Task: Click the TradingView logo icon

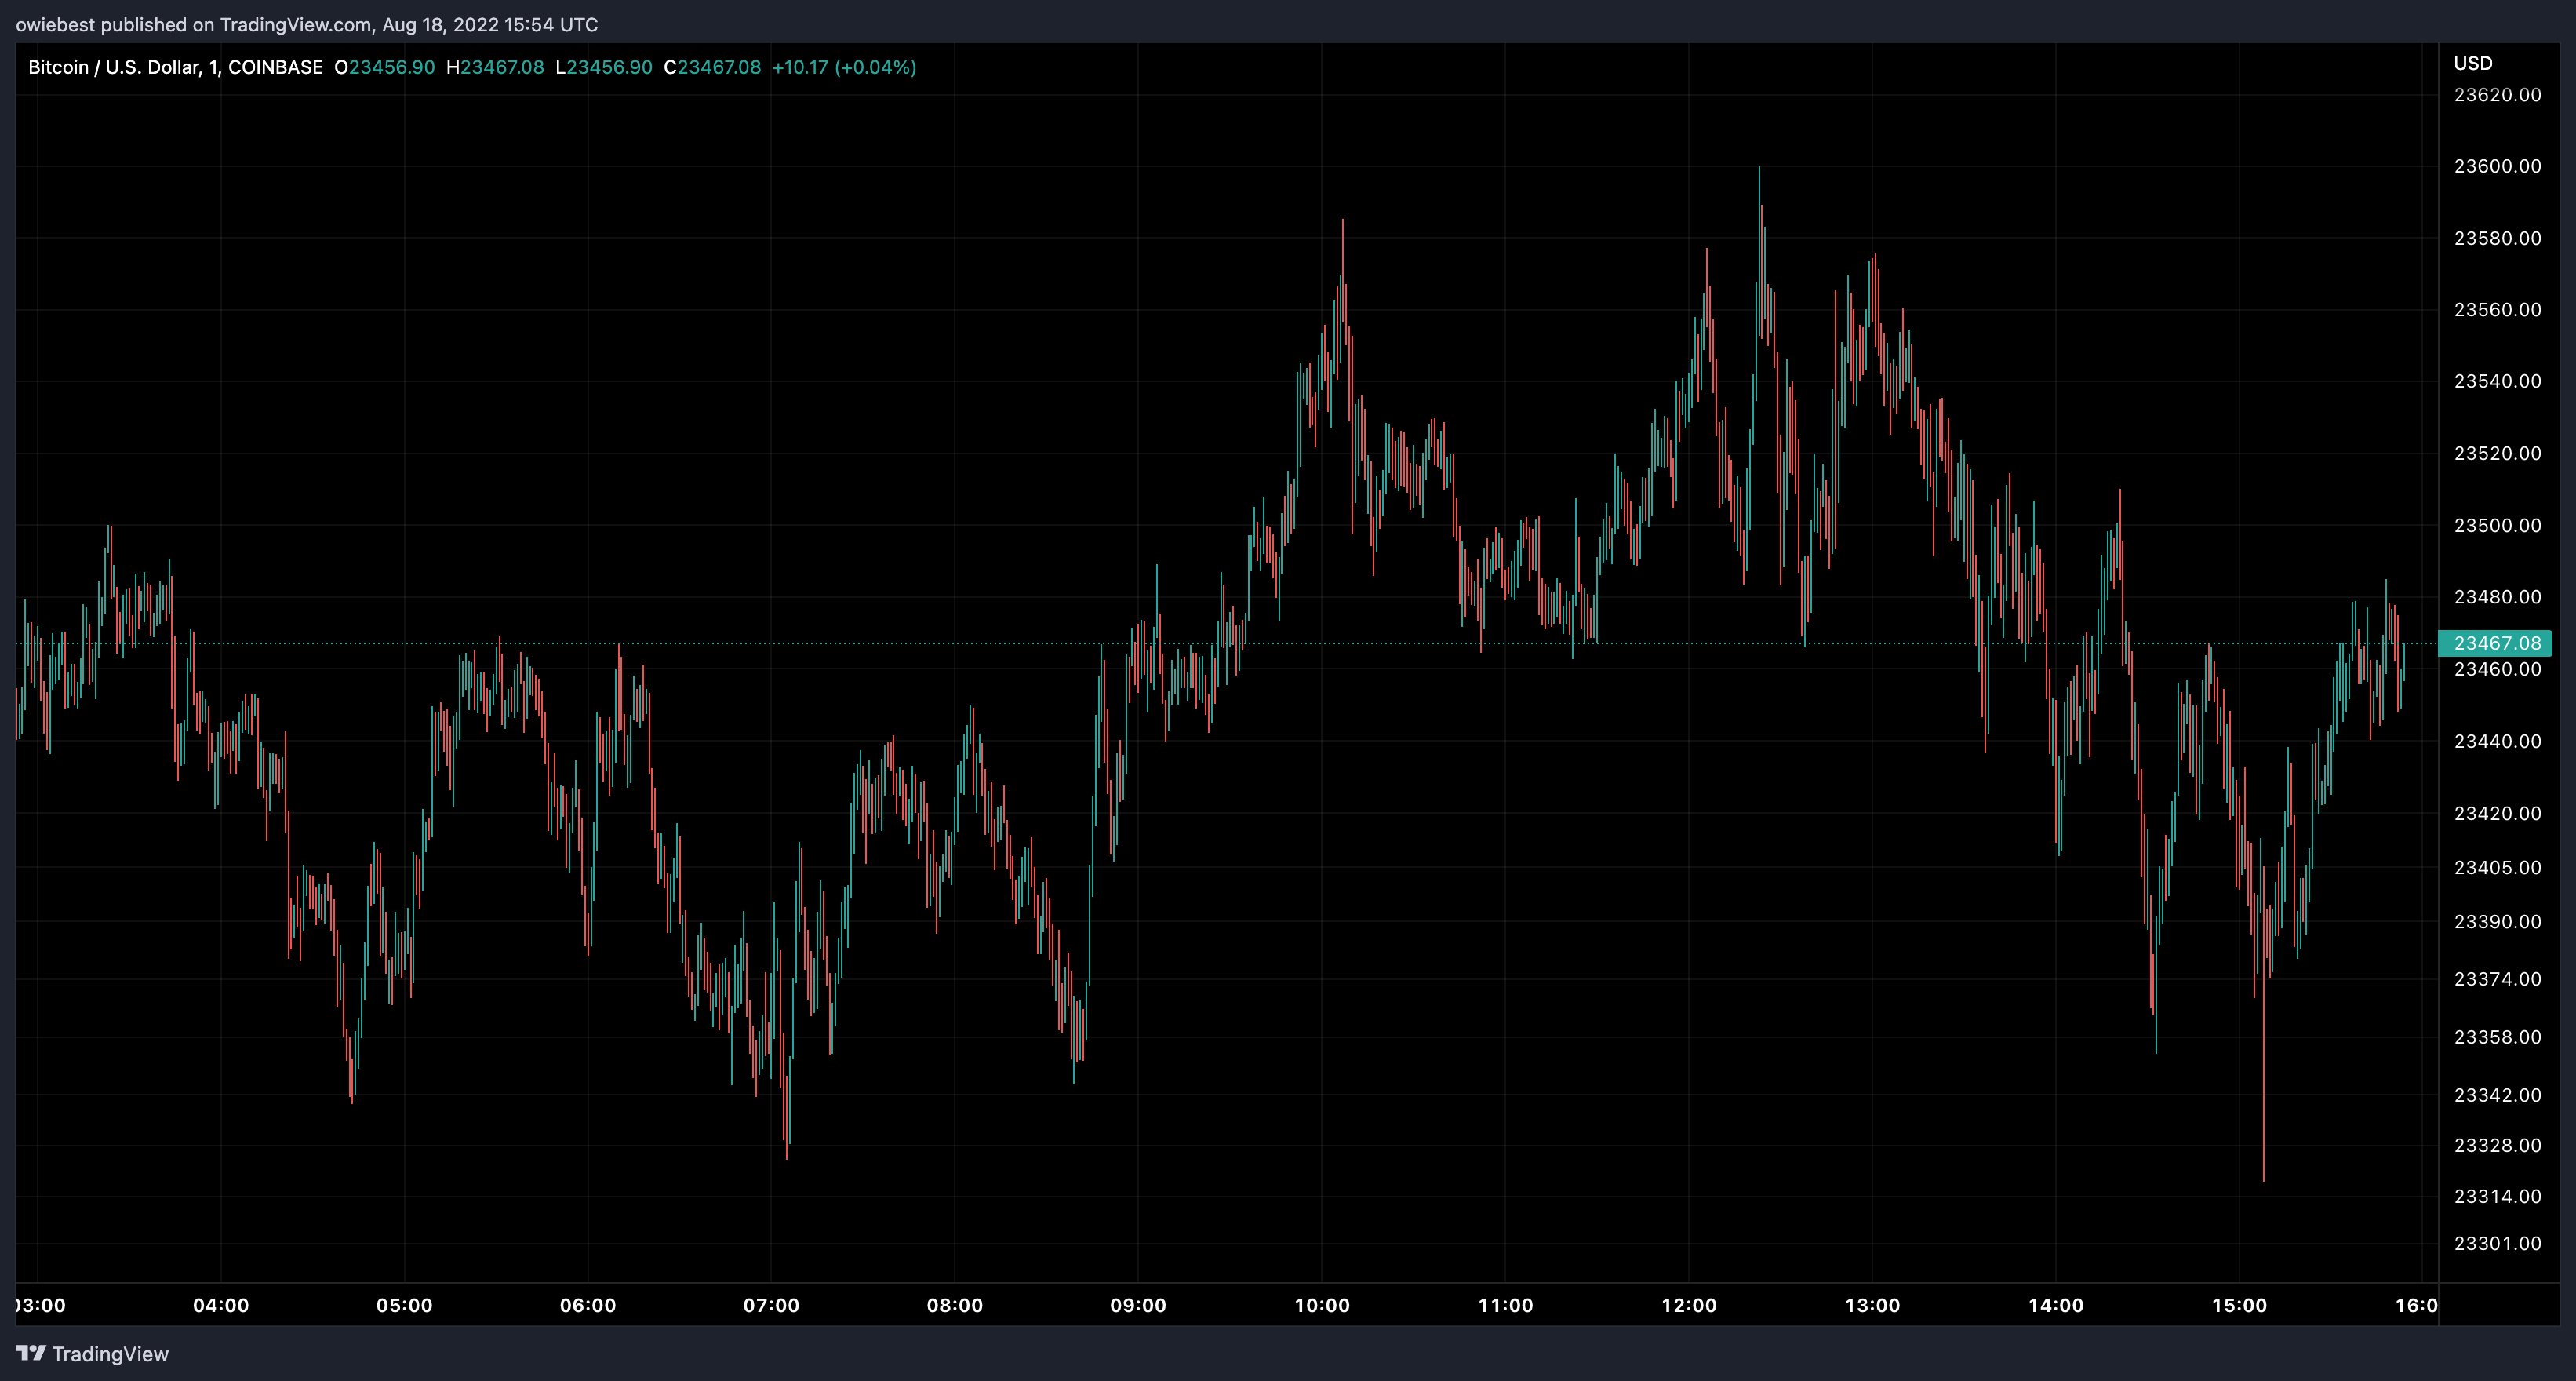Action: (x=31, y=1353)
